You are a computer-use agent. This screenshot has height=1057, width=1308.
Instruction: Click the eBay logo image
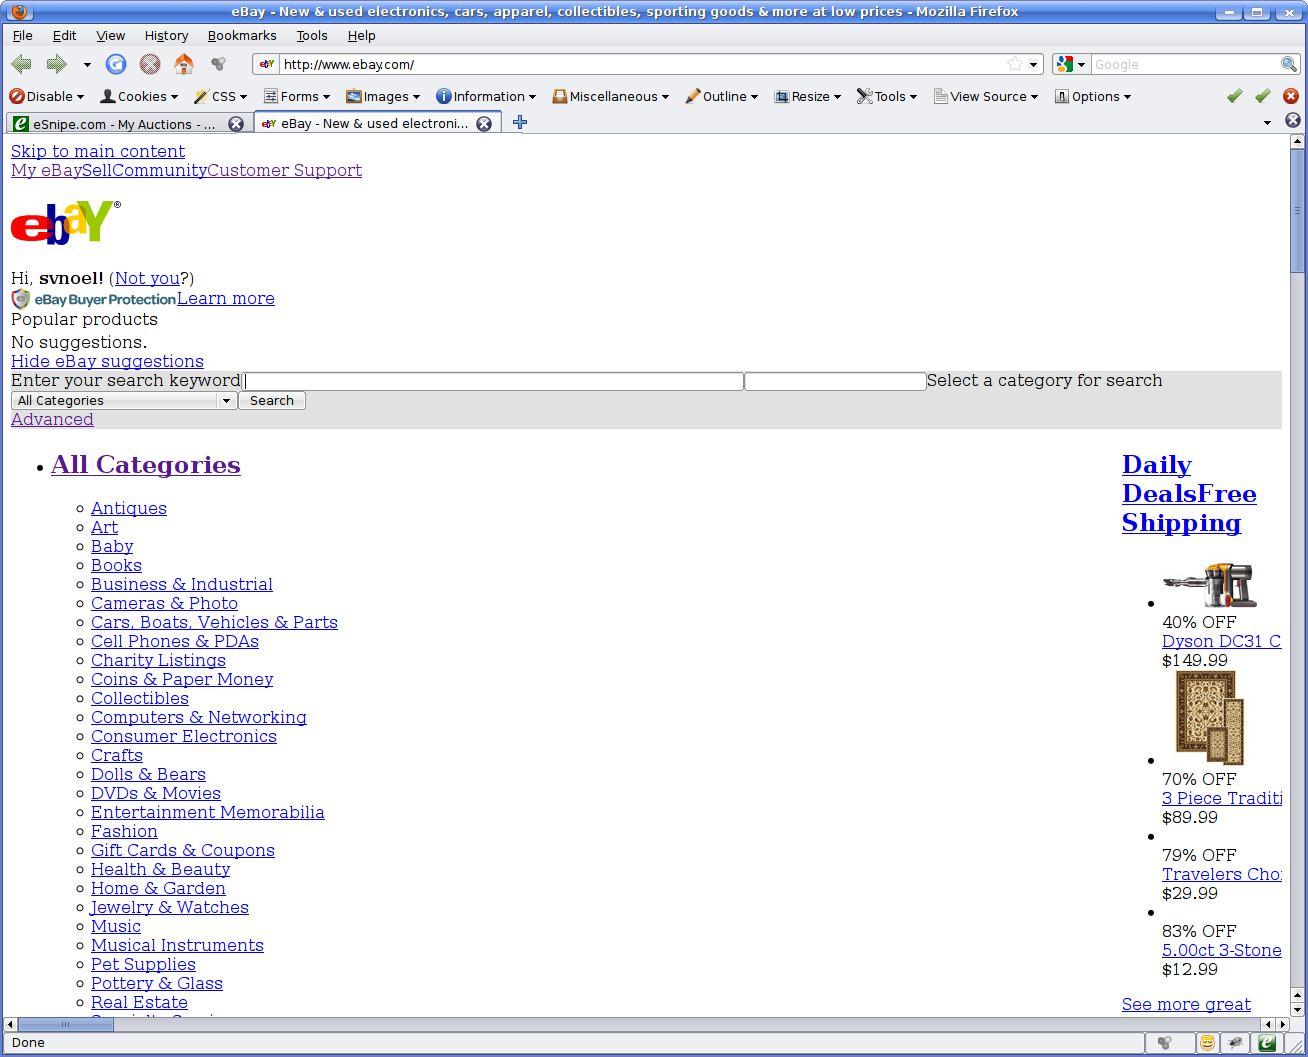(66, 222)
